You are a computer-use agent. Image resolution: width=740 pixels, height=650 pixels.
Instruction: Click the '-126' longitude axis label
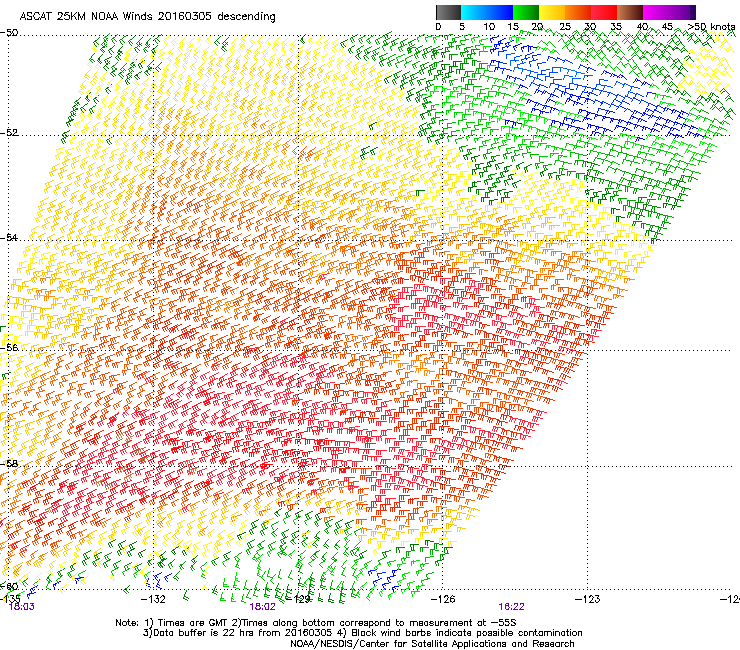coord(443,599)
